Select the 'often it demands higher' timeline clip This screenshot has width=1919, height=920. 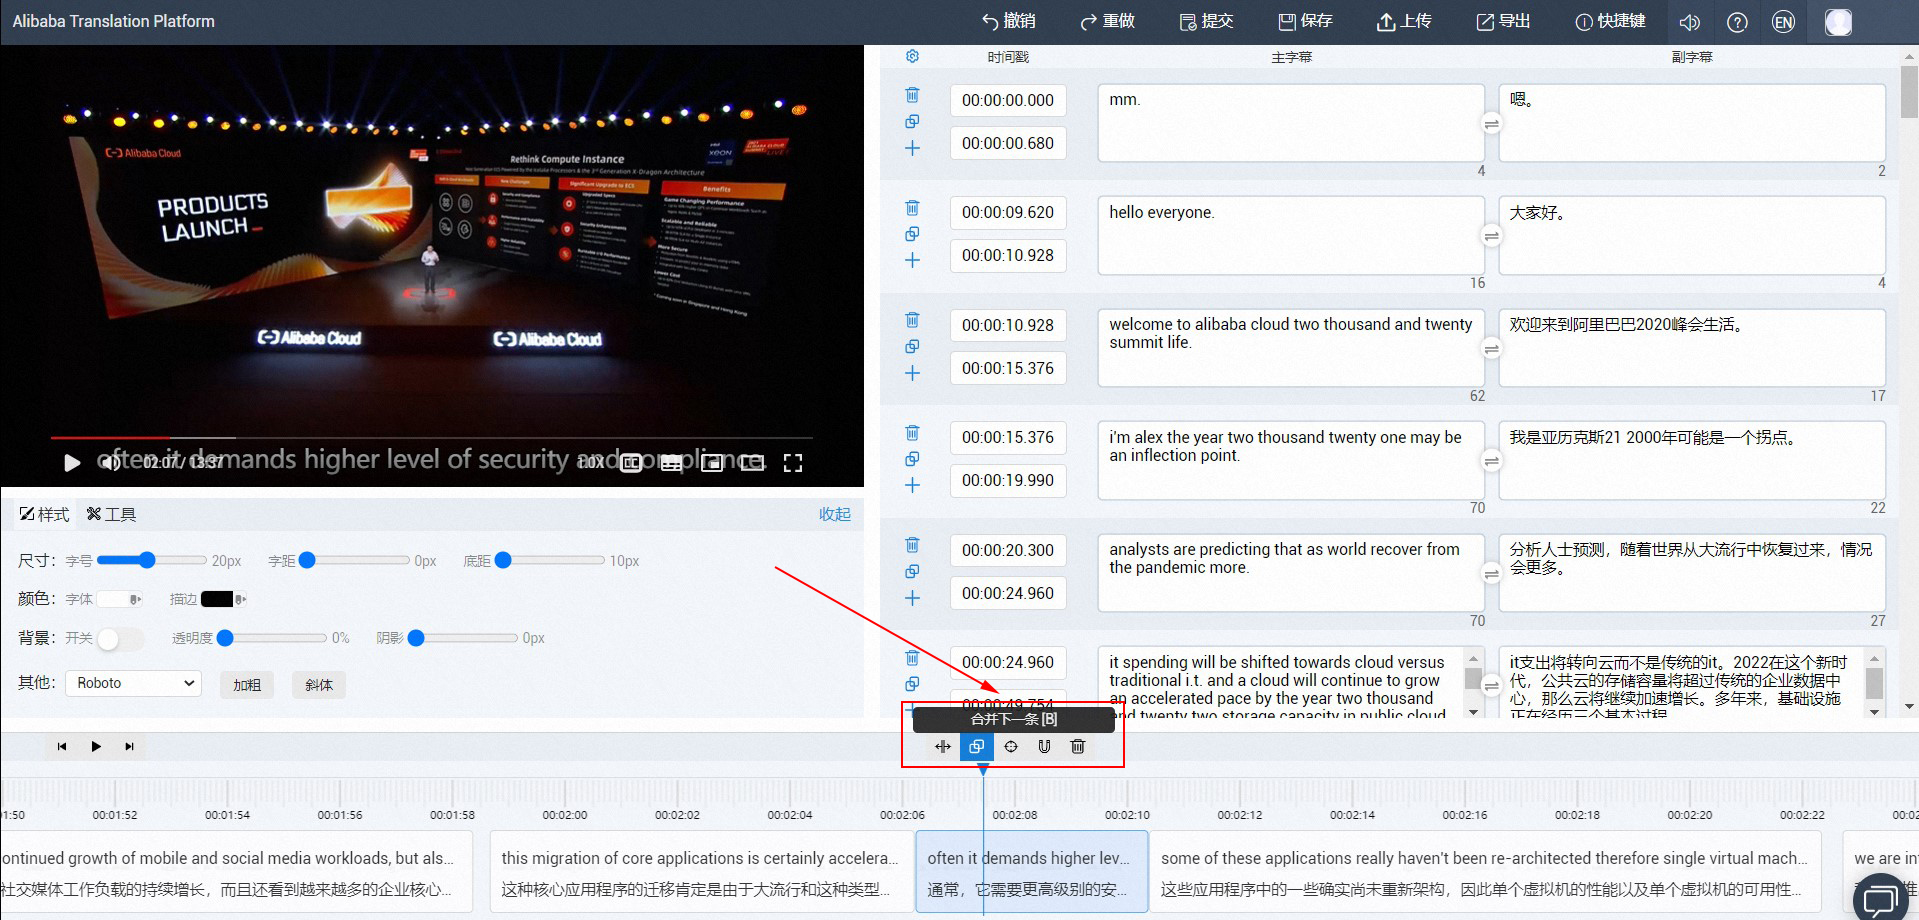click(1032, 872)
